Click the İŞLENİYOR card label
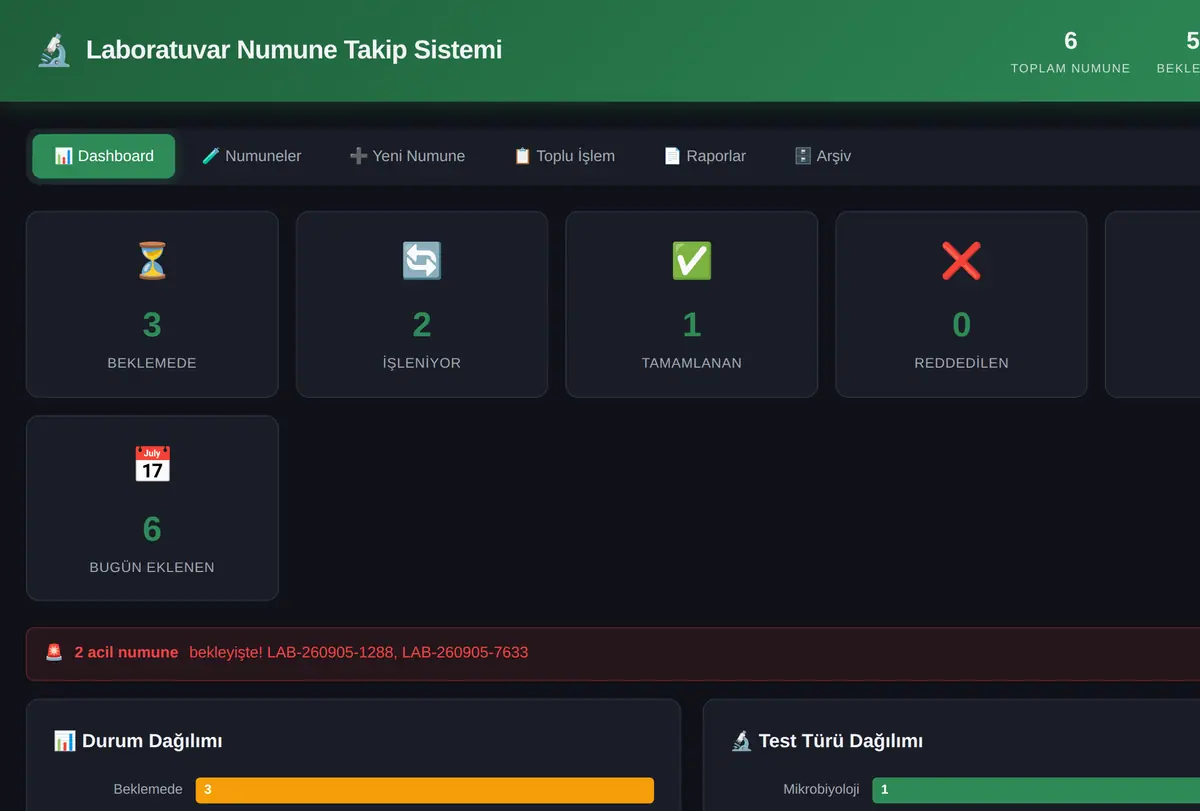Viewport: 1200px width, 811px height. [x=422, y=363]
